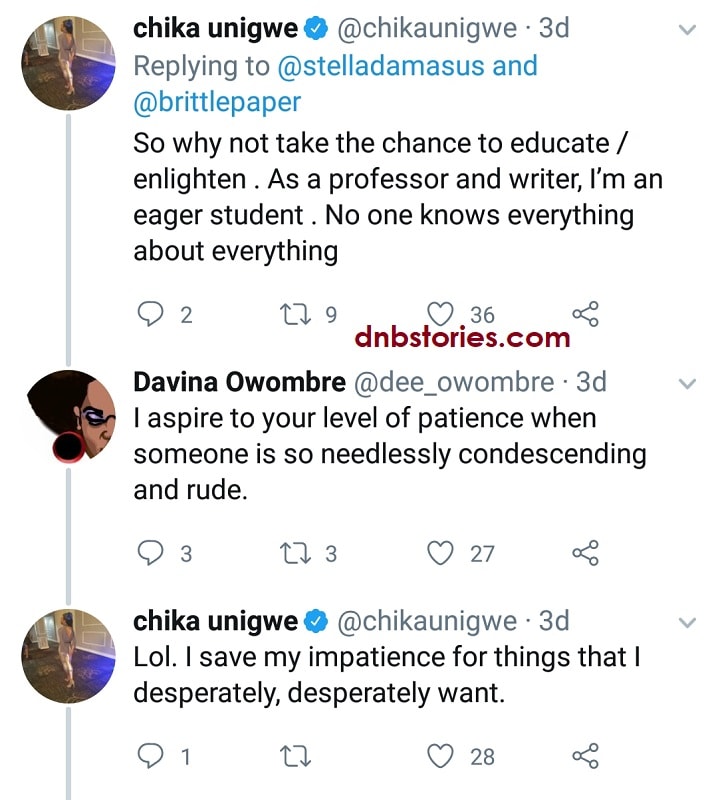The width and height of the screenshot is (718, 800).
Task: Reply to chika unigwe's first tweet
Action: [151, 314]
